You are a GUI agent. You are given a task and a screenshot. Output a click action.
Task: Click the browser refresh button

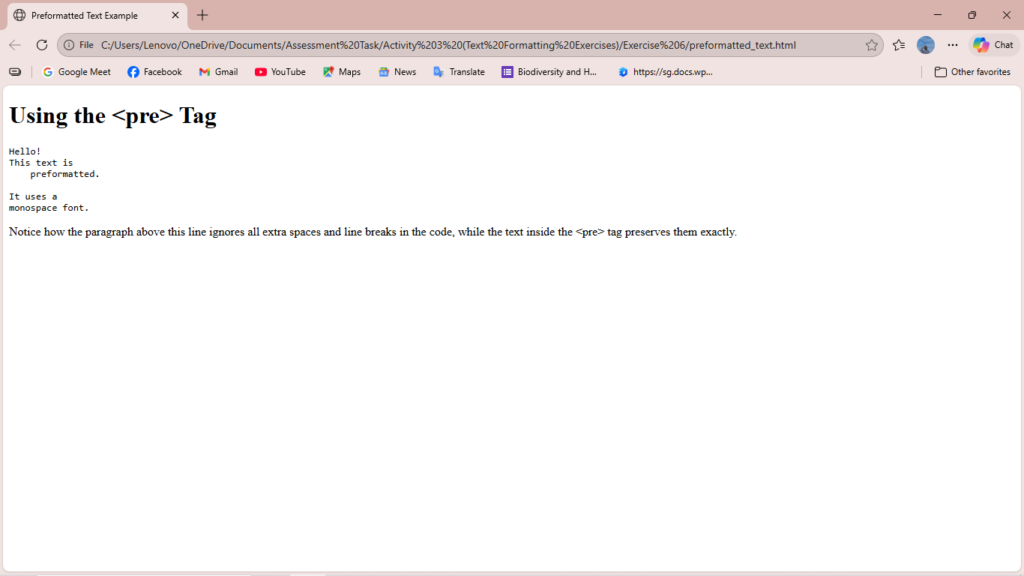point(42,45)
